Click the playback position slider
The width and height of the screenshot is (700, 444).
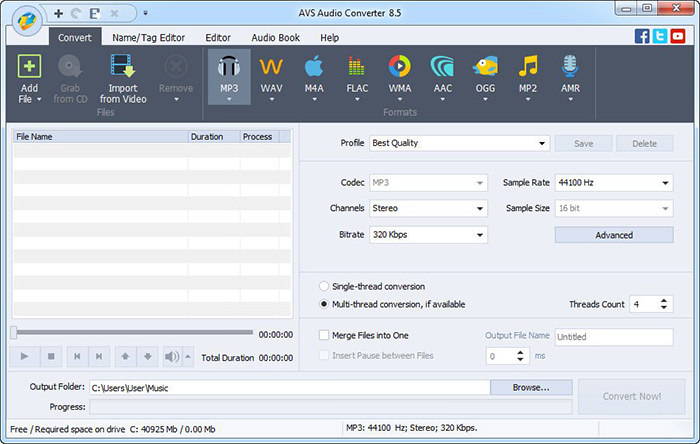tap(130, 333)
